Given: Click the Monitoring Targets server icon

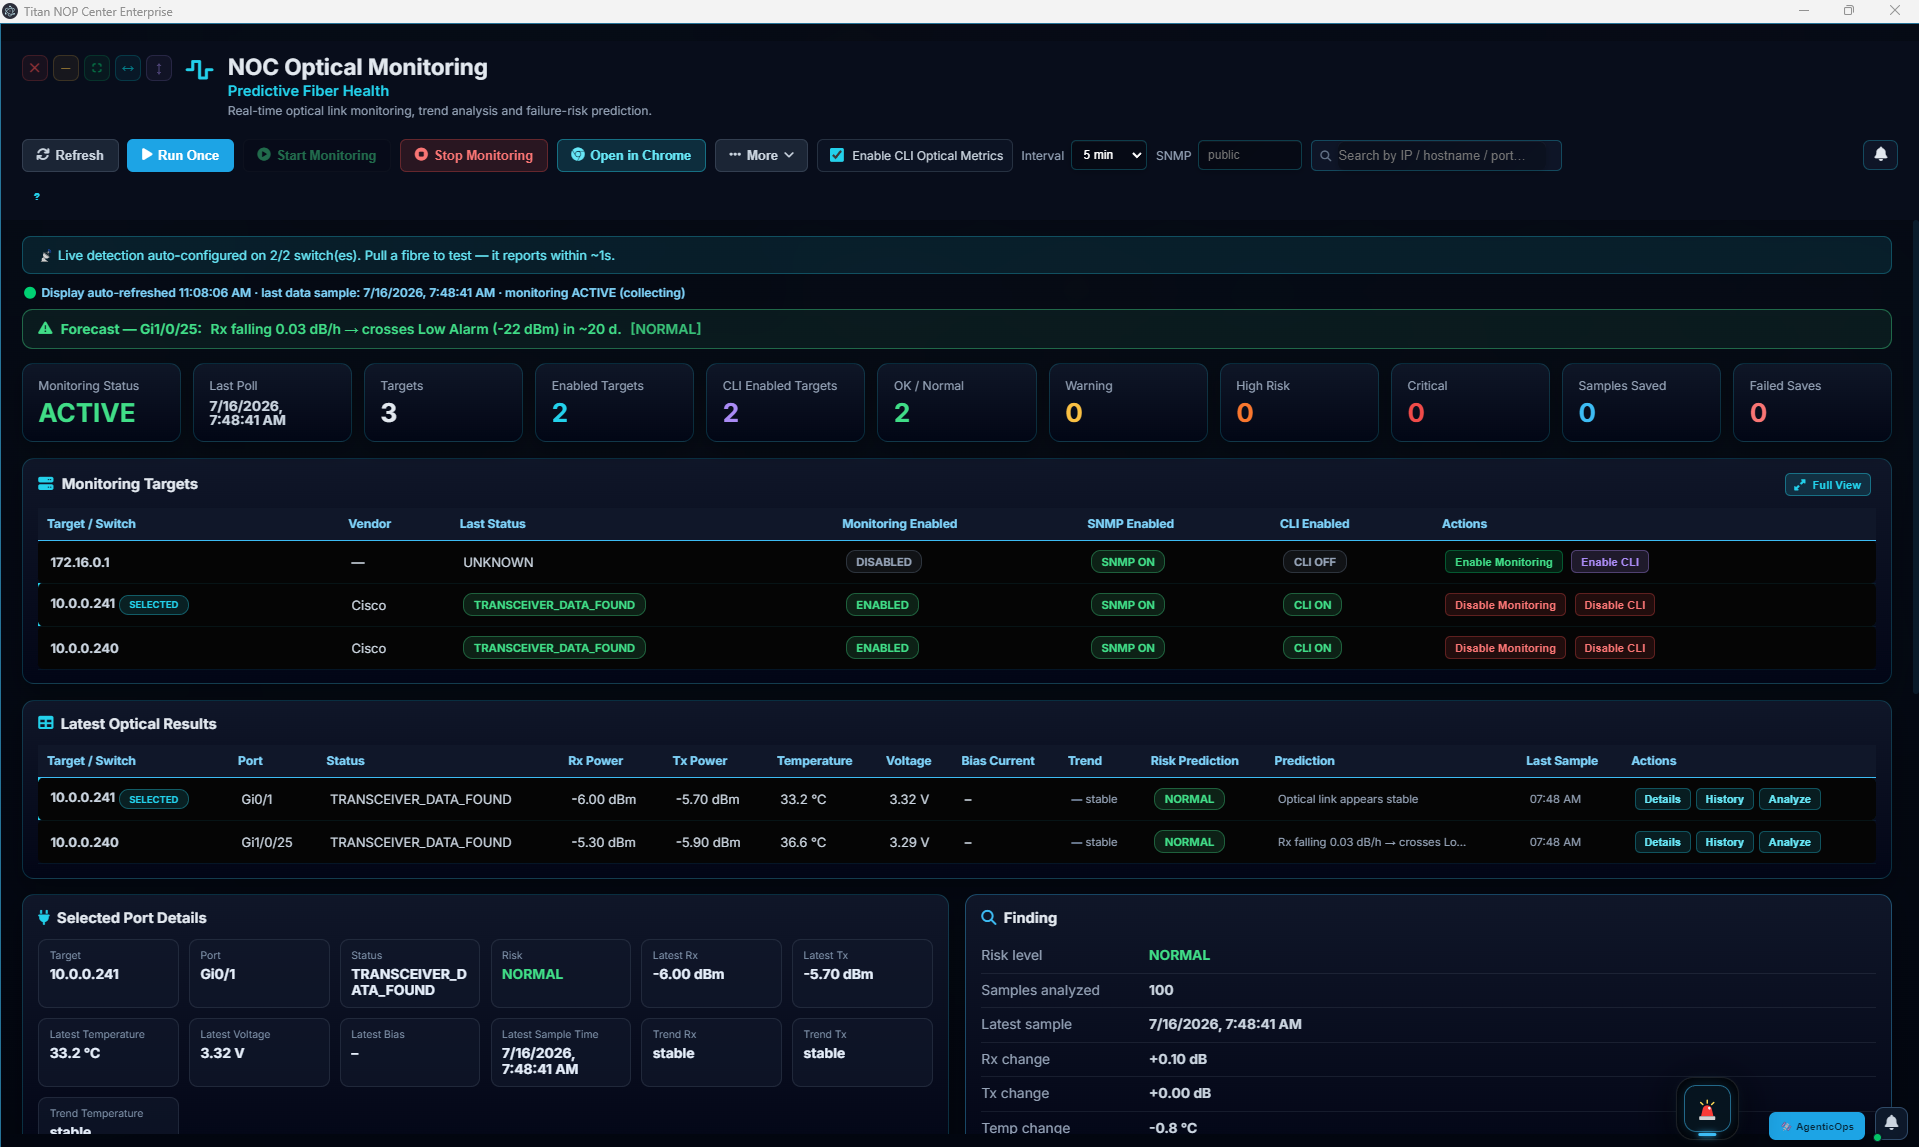Looking at the screenshot, I should coord(46,484).
